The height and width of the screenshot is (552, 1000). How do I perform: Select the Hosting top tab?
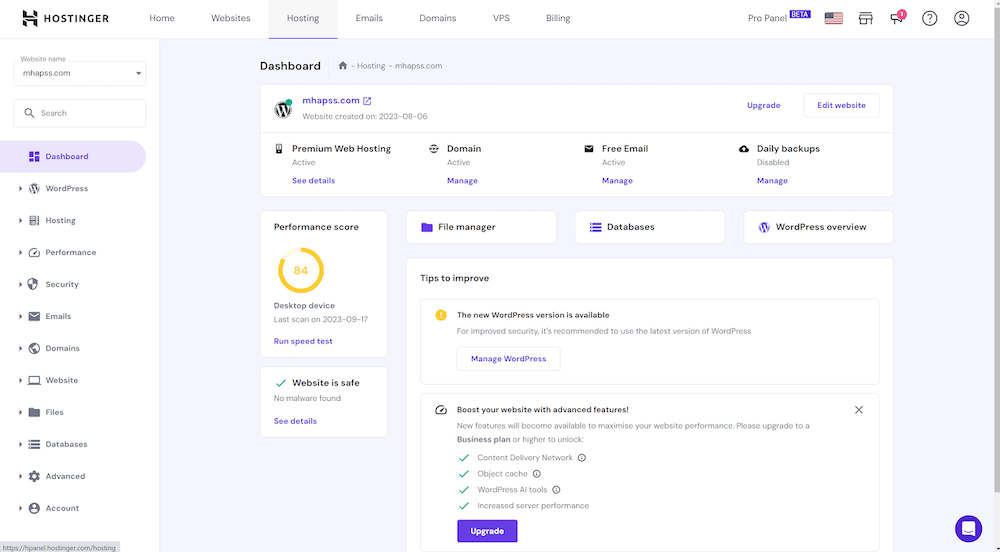pos(303,18)
